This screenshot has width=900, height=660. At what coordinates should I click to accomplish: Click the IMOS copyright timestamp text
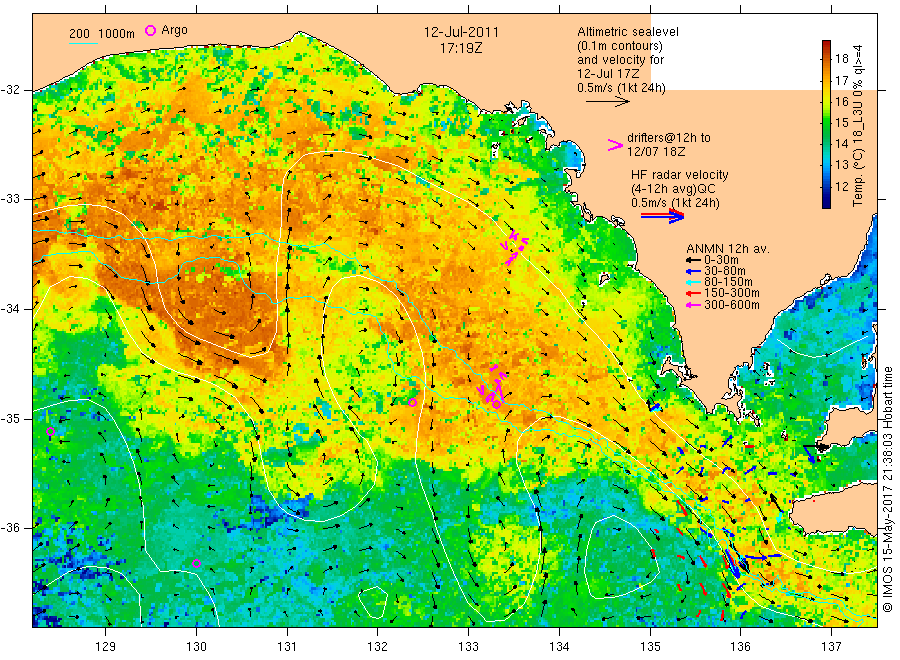coord(887,489)
